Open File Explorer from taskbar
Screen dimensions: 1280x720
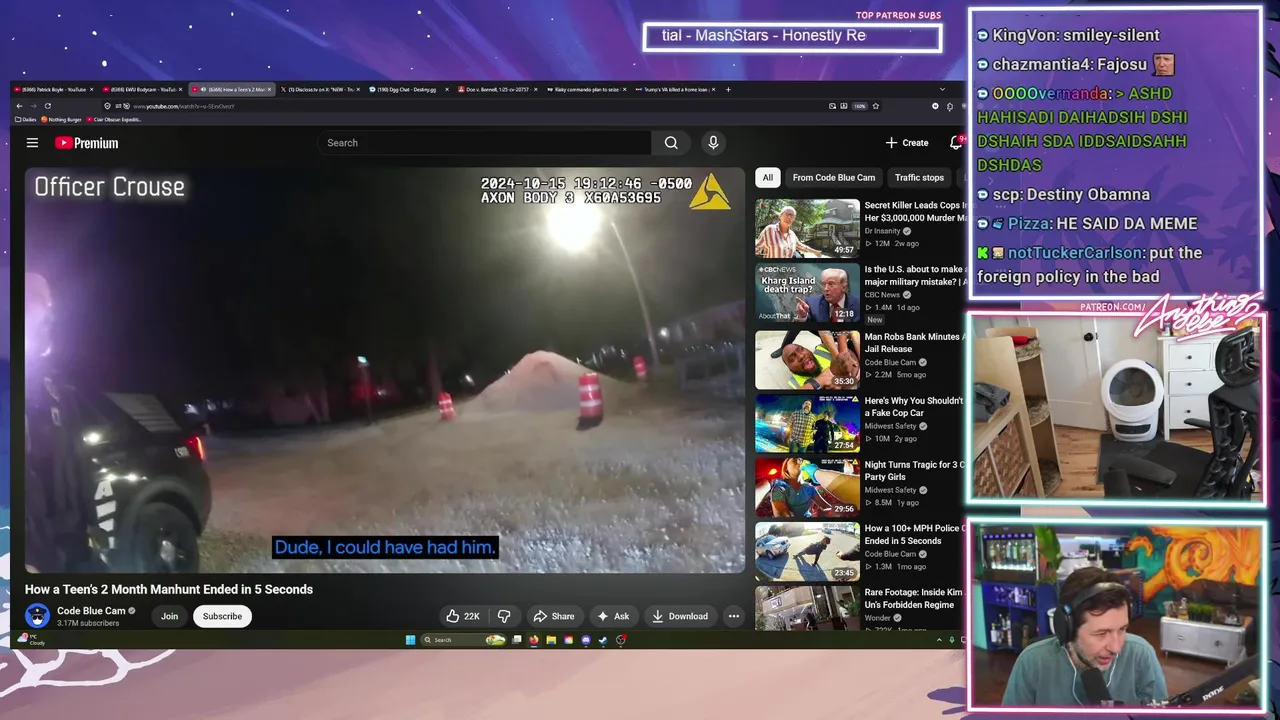pyautogui.click(x=551, y=640)
